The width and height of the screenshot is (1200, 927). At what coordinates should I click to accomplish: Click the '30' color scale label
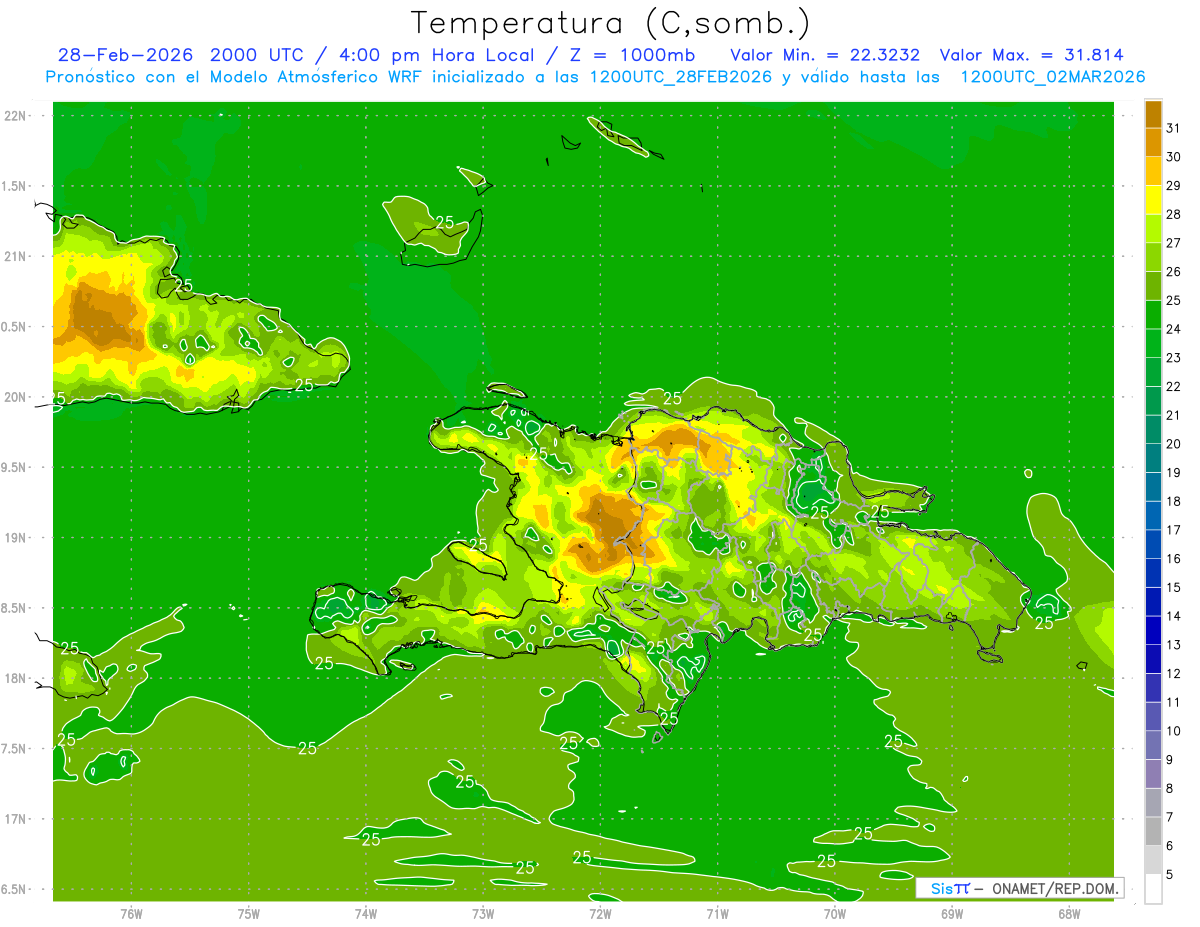pyautogui.click(x=1174, y=157)
